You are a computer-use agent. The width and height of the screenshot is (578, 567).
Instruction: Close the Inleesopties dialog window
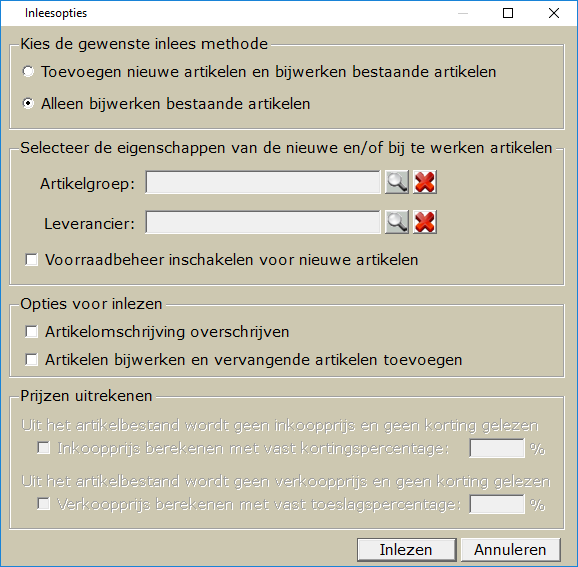(554, 13)
